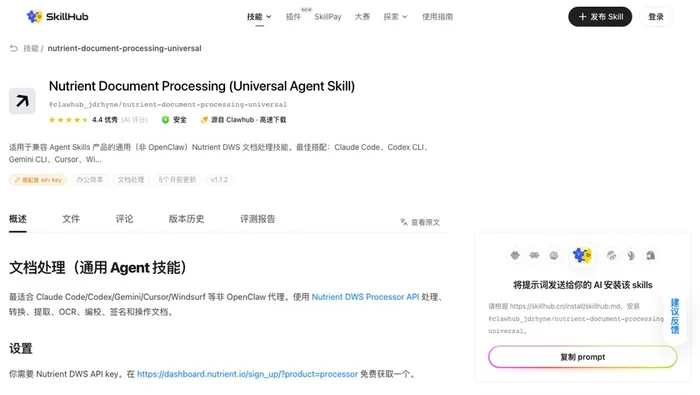Switch to the 评测报告 tab

(x=258, y=219)
